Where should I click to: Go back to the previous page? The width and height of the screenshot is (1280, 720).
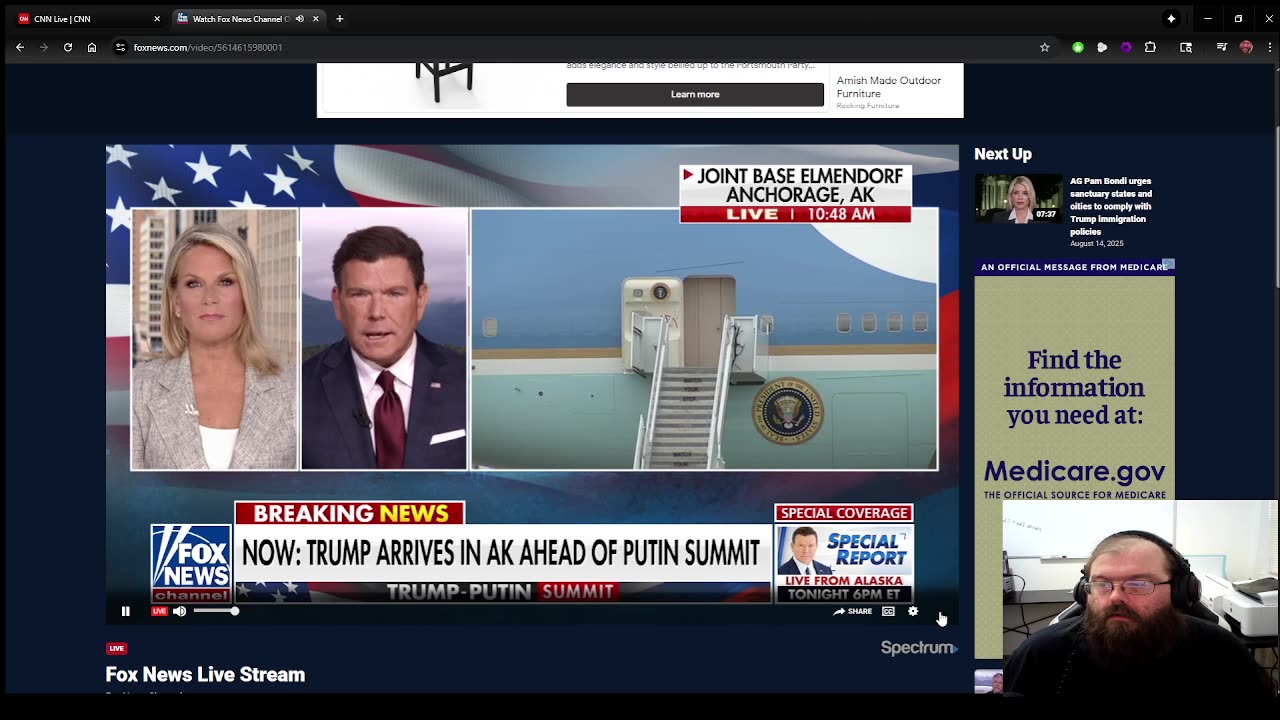(20, 47)
